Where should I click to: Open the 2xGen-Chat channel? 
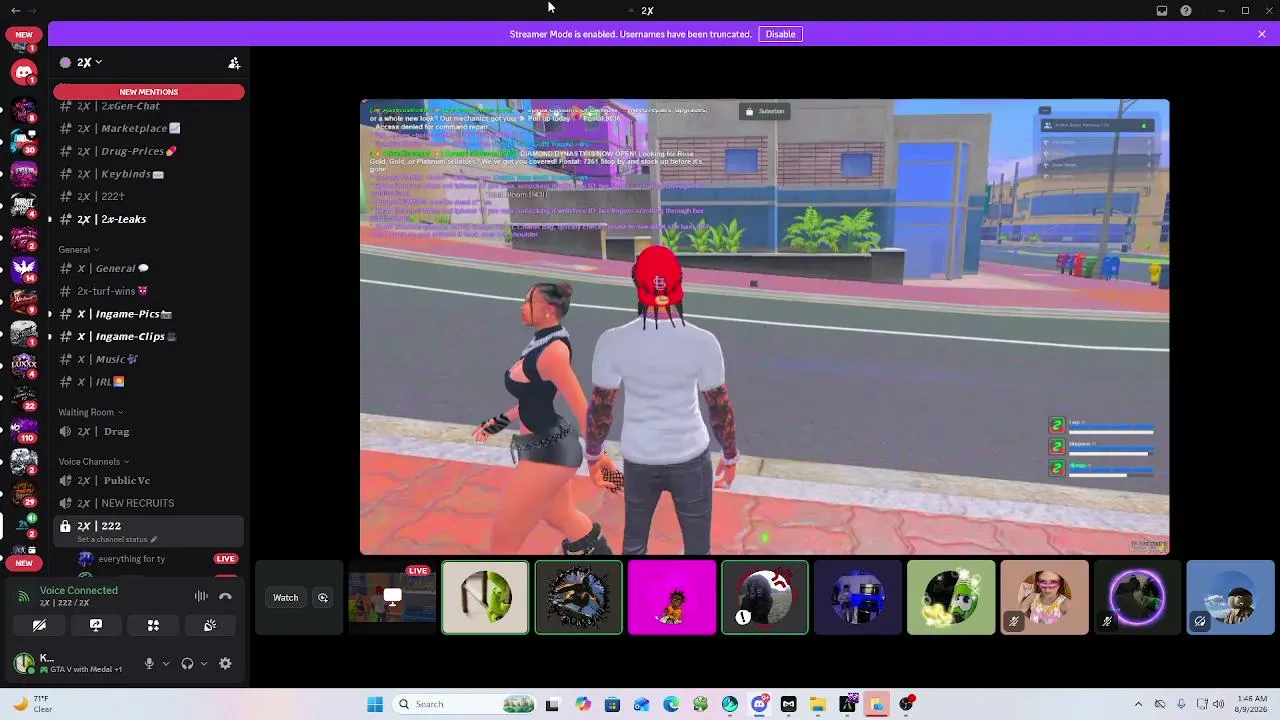[148, 106]
